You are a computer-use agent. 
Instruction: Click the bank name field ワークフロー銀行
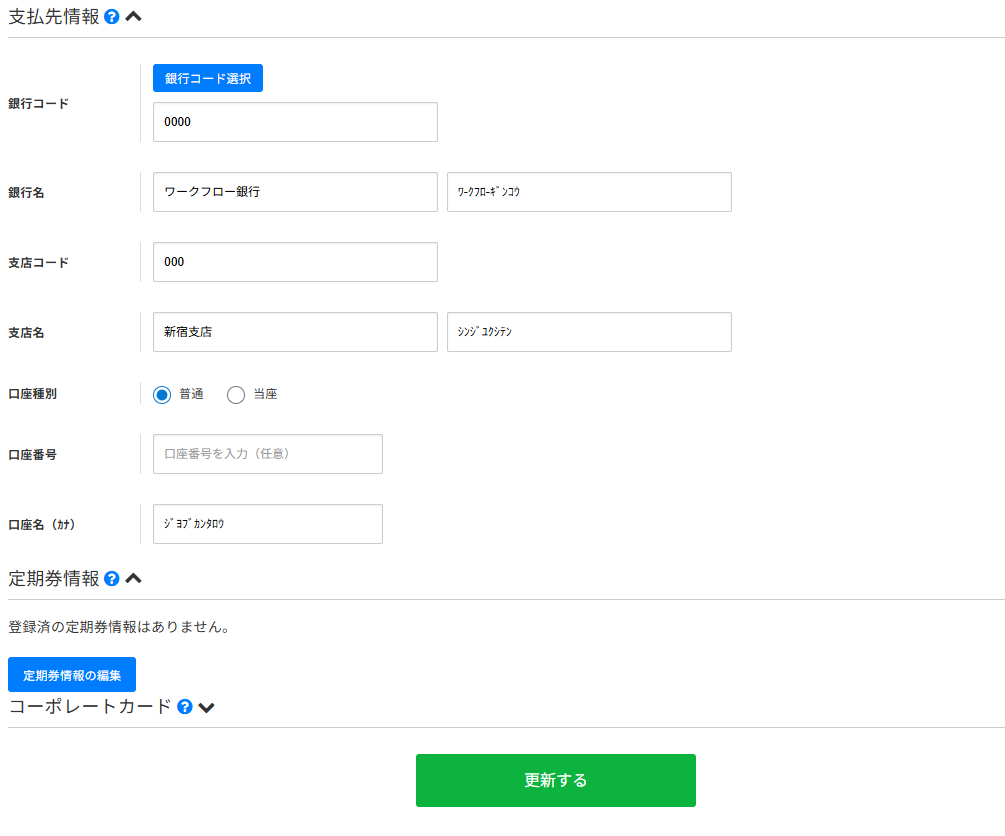(294, 191)
